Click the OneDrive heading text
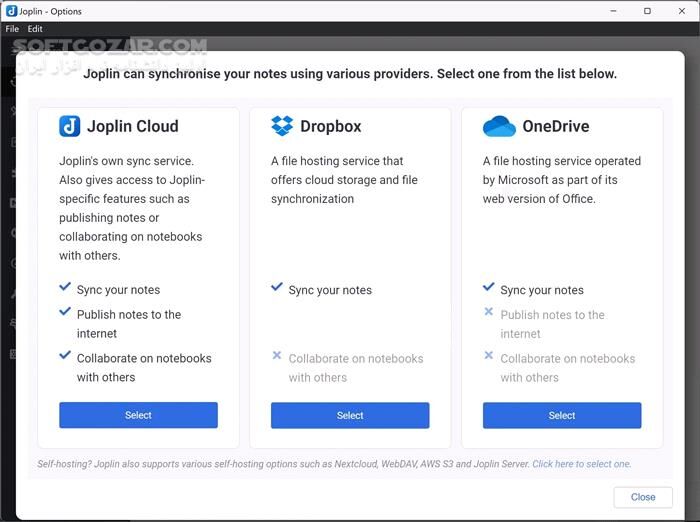The width and height of the screenshot is (700, 522). coord(555,127)
